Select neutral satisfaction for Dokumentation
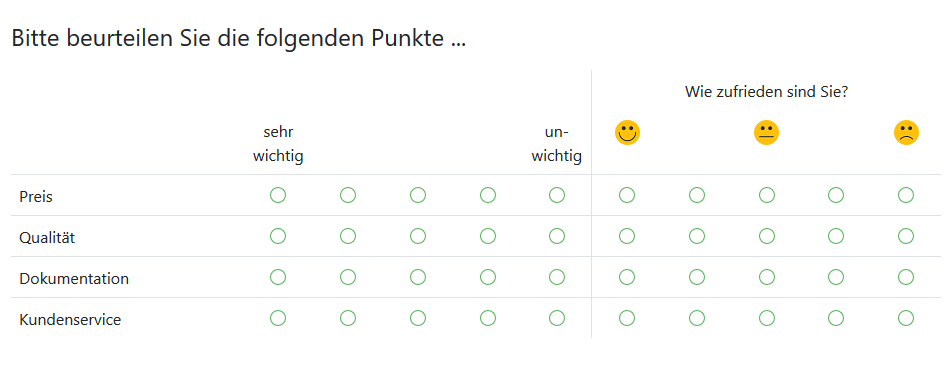 click(x=766, y=277)
